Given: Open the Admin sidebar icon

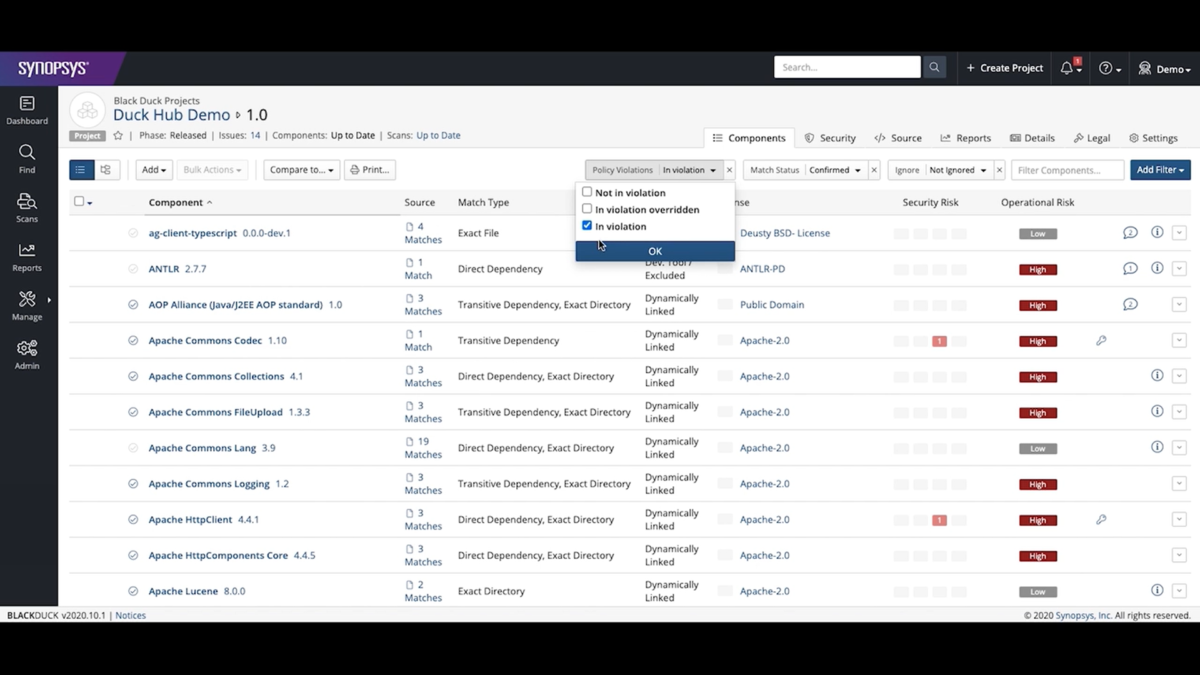Looking at the screenshot, I should click(27, 355).
